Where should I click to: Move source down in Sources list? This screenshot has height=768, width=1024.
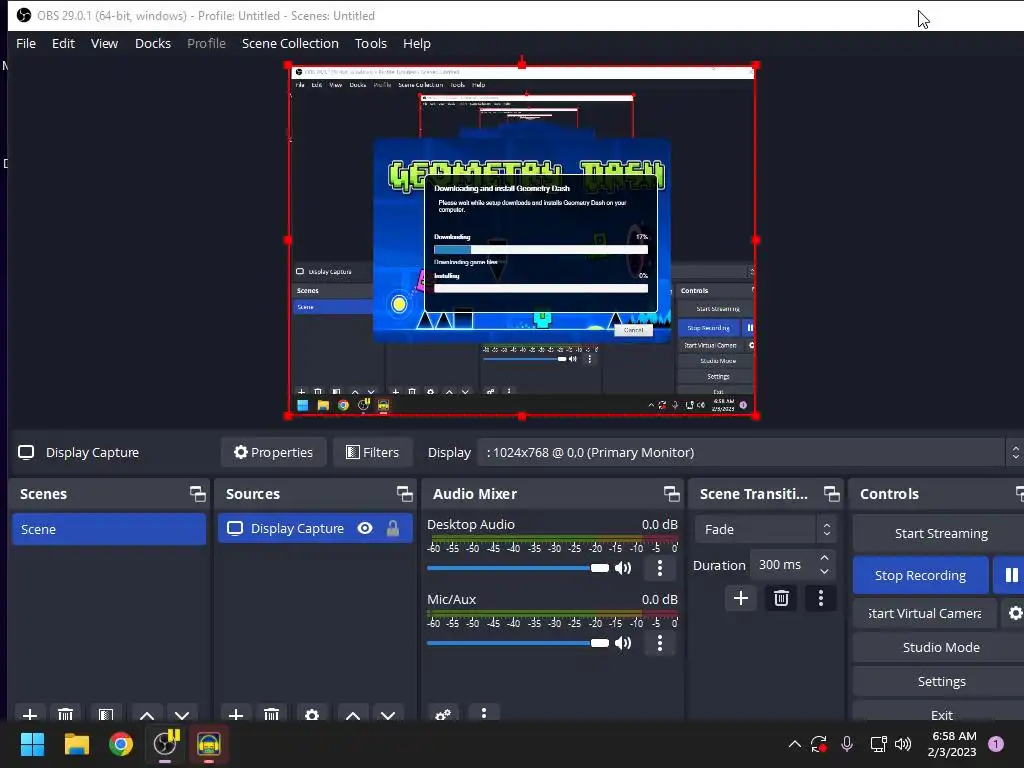coord(388,714)
